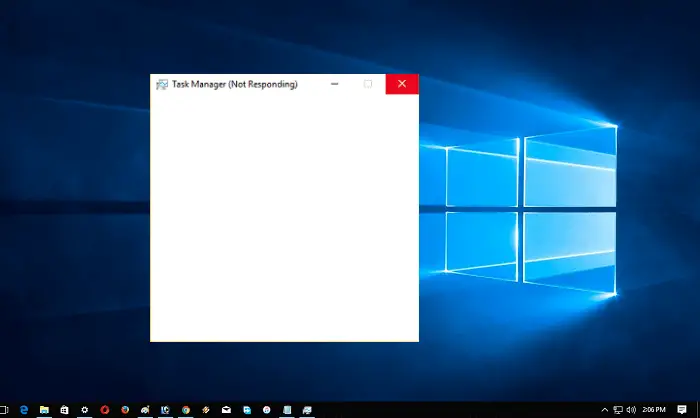Open the Mail envelope icon in taskbar
This screenshot has width=700, height=418.
tap(226, 410)
